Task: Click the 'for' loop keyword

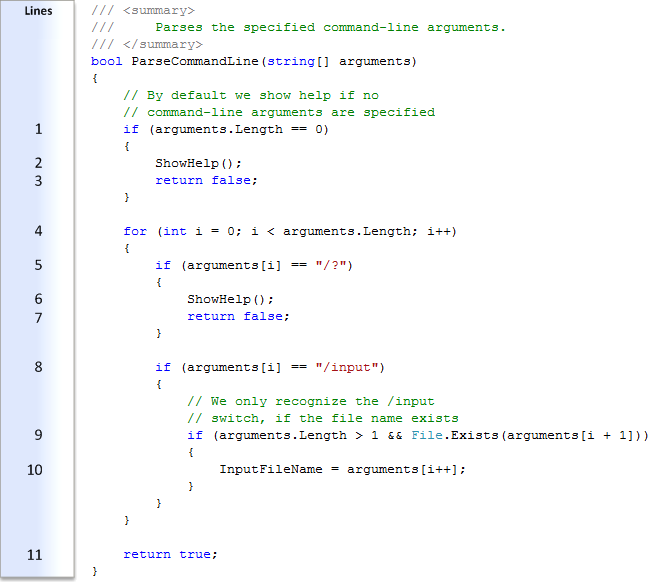Action: (135, 232)
